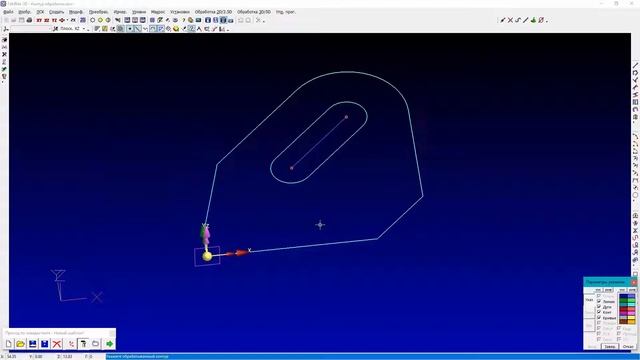Click the question mark help icon

184,20
